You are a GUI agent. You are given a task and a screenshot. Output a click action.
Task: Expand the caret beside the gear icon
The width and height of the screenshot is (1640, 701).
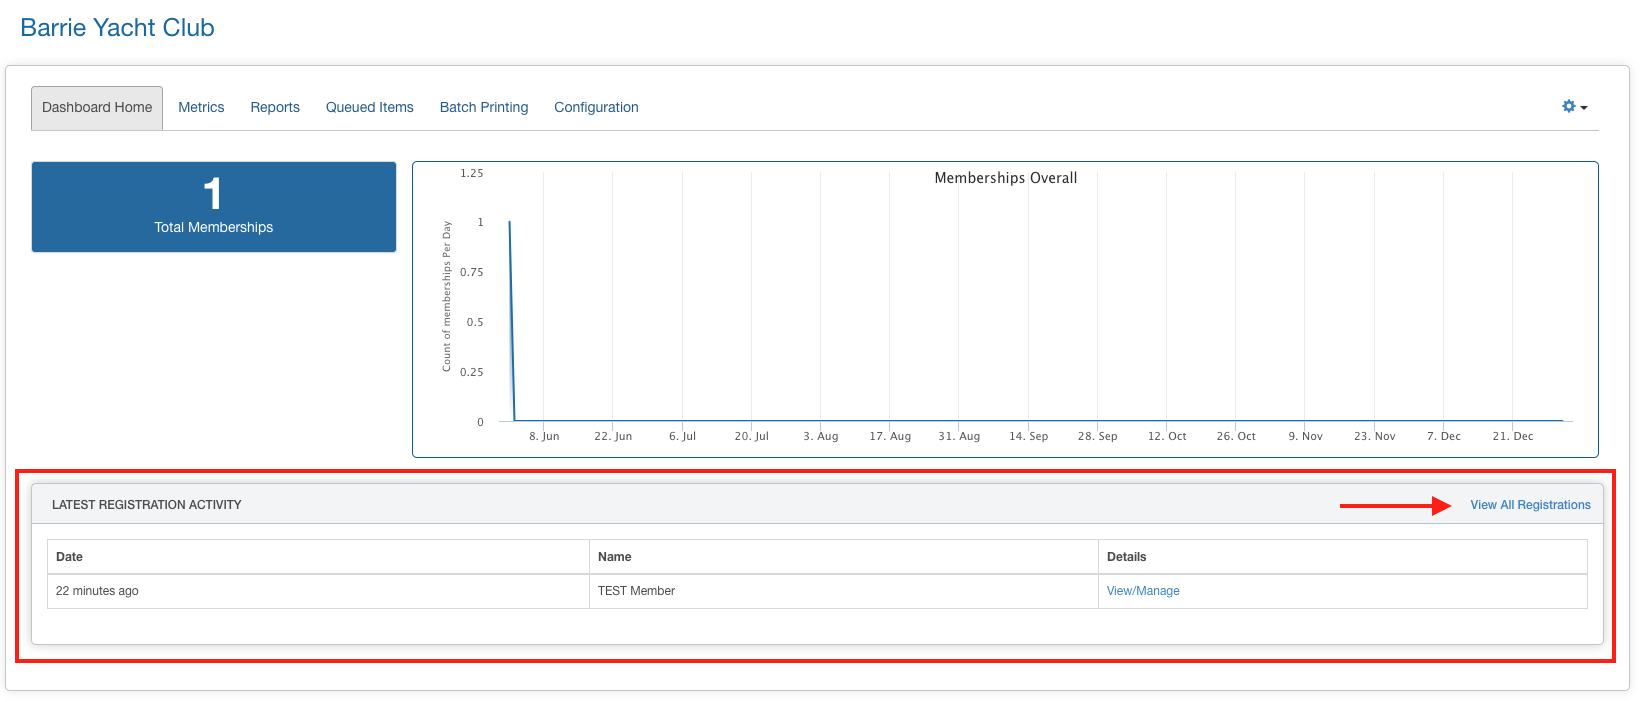point(1584,108)
